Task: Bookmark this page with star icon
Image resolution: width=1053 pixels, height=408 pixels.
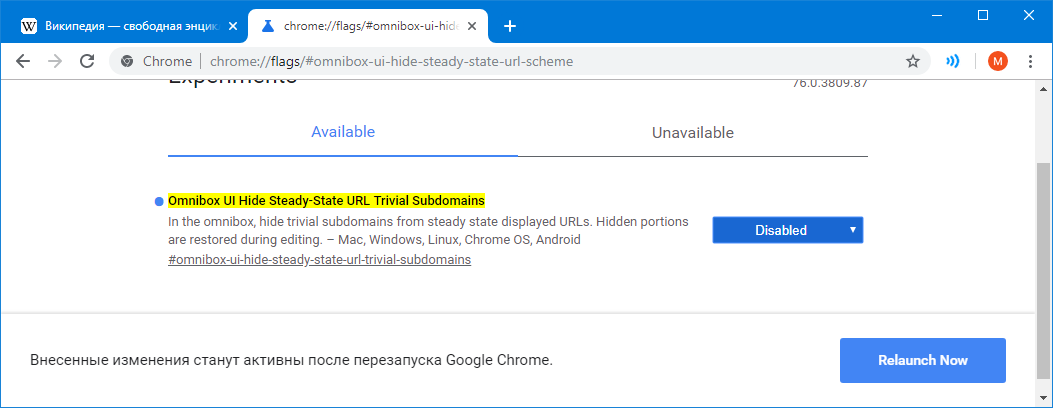Action: click(x=912, y=61)
